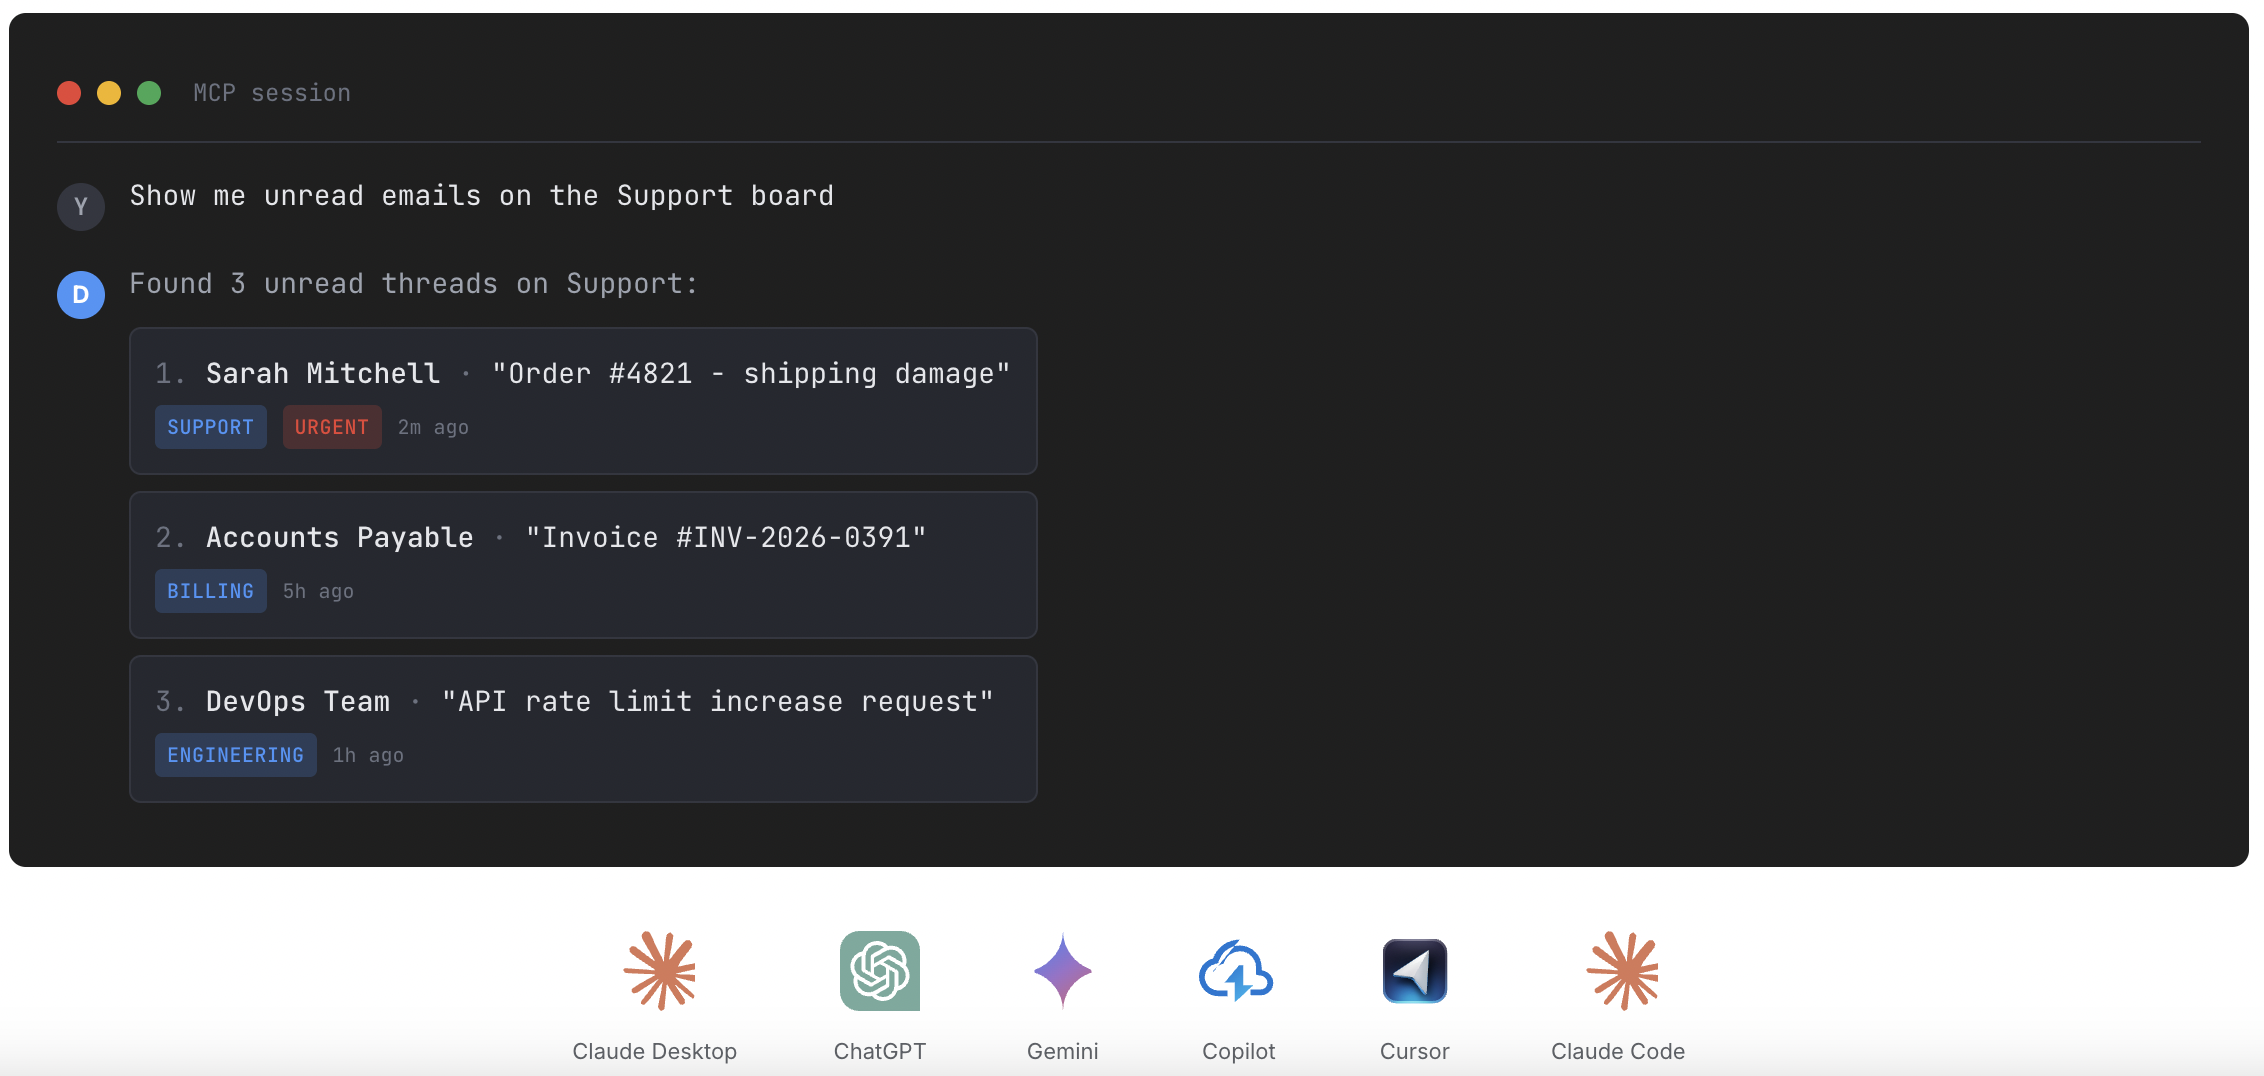
Task: Select sender name Accounts Payable
Action: click(x=340, y=537)
